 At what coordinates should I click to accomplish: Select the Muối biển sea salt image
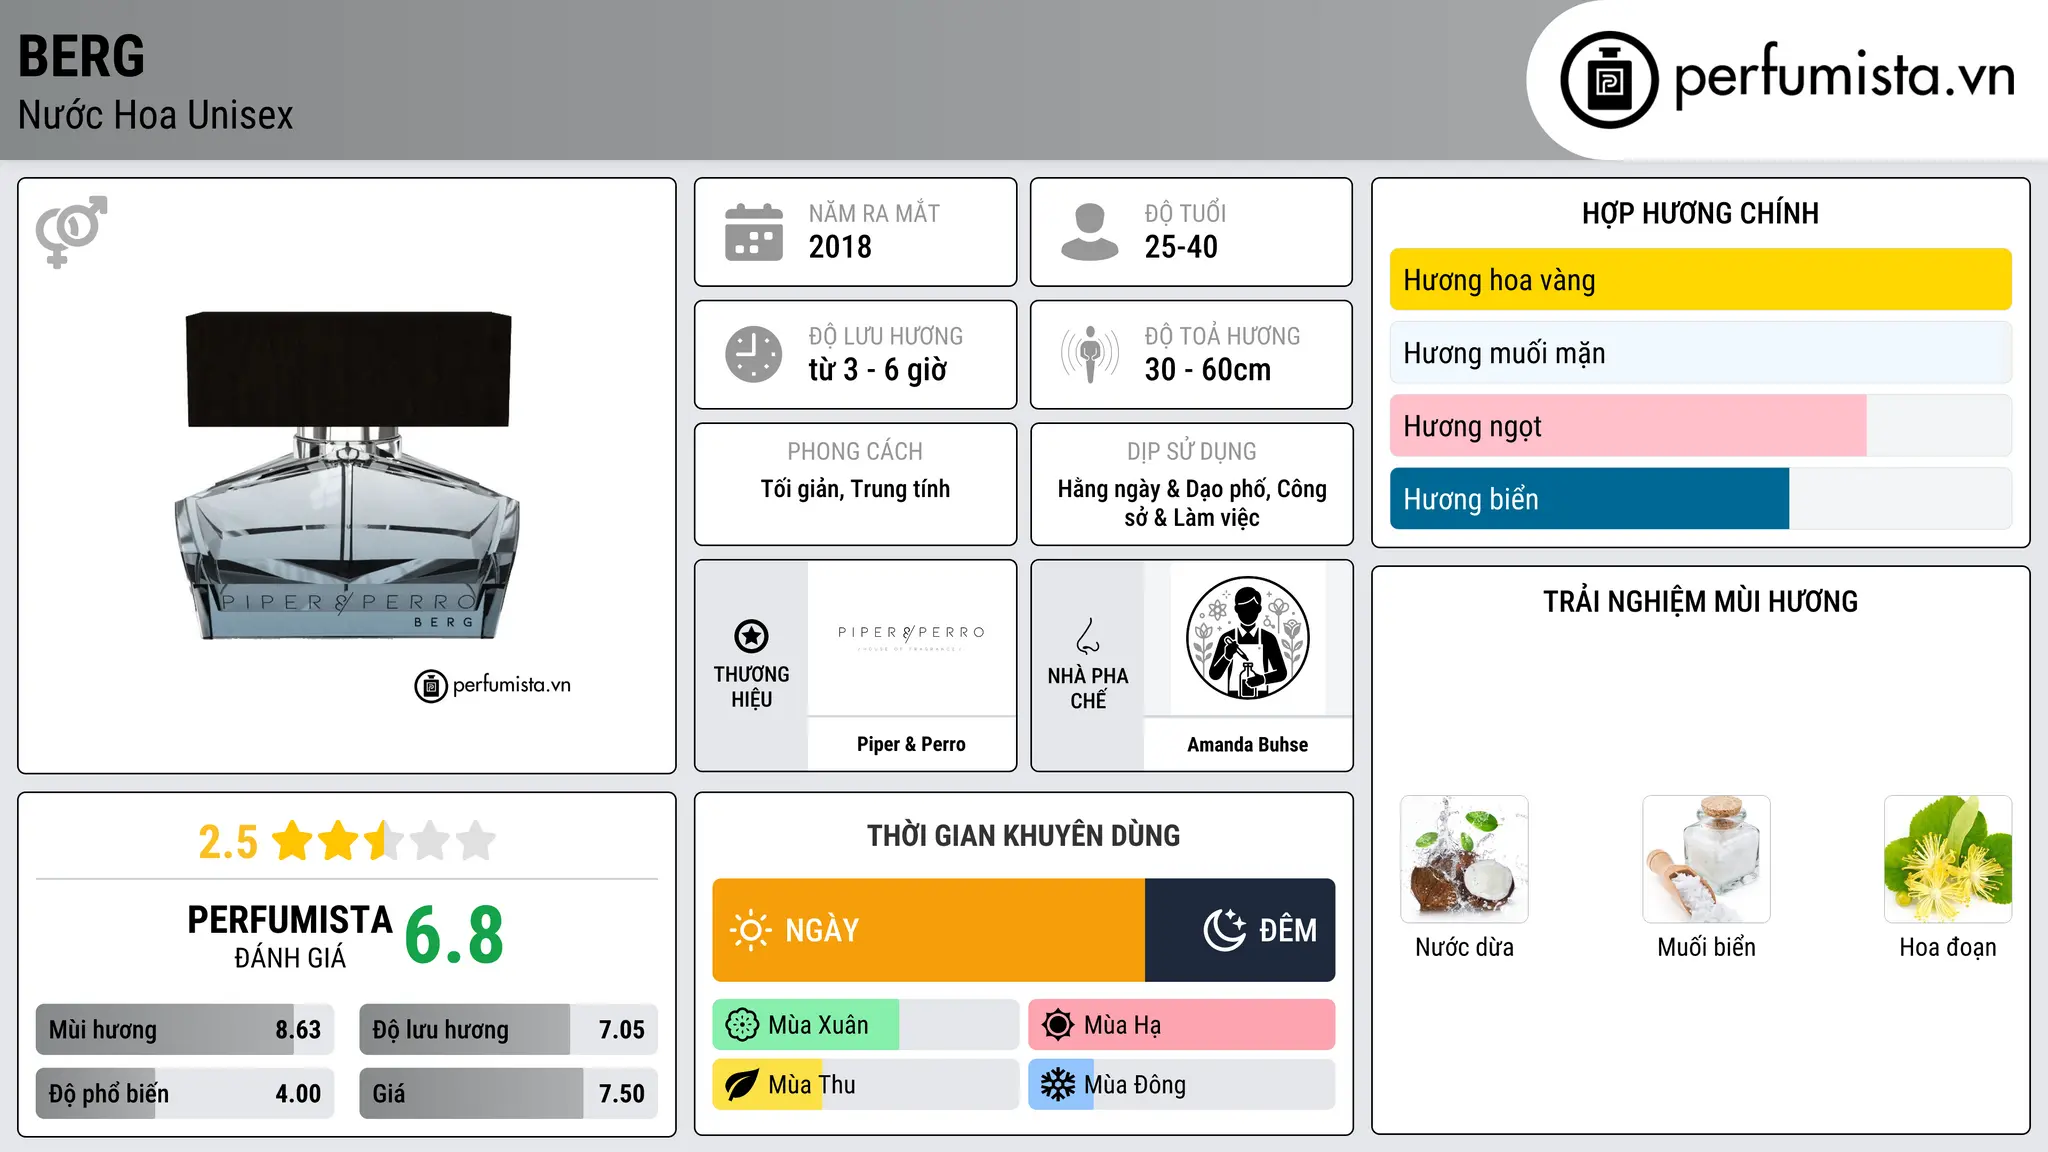[1706, 859]
